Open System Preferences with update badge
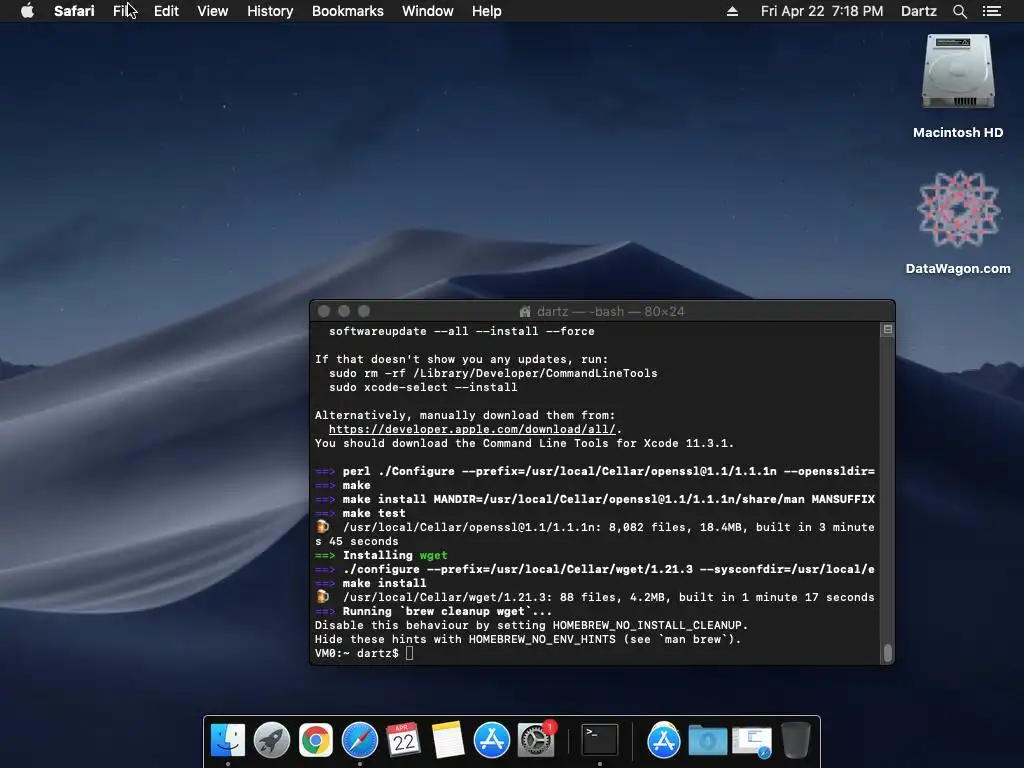This screenshot has width=1024, height=768. coord(536,739)
